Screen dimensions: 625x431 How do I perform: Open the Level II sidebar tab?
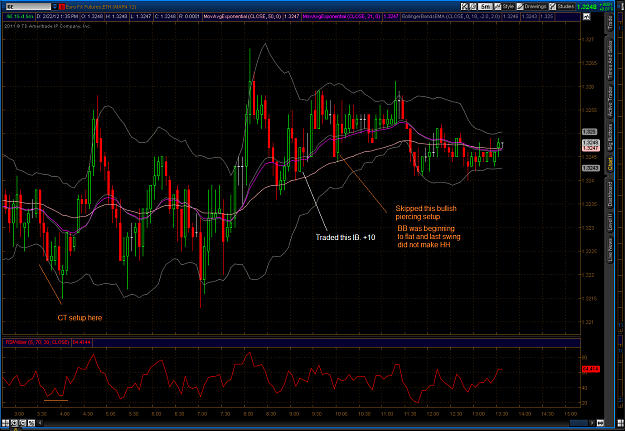coord(610,222)
